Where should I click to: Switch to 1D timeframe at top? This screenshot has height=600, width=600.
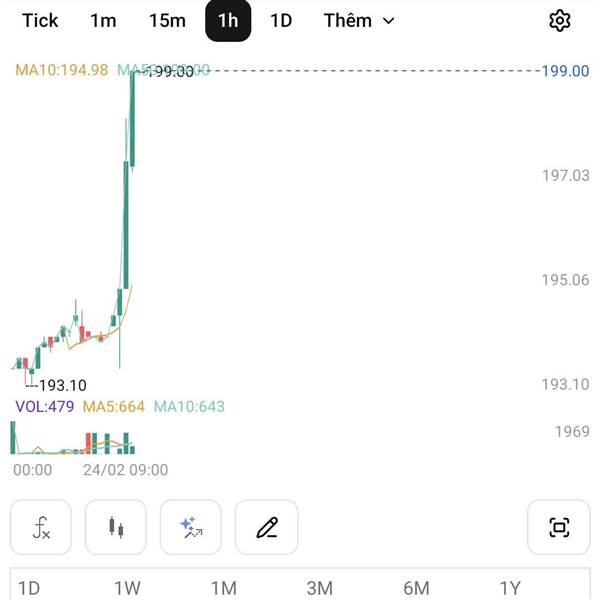click(x=281, y=21)
